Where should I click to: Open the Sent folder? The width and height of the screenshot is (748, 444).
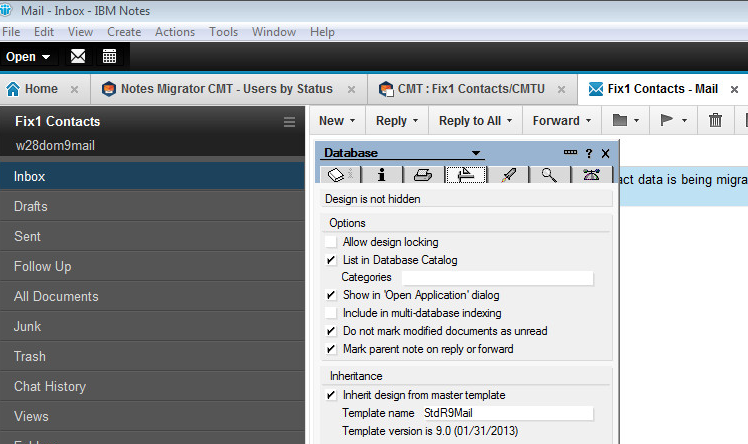click(x=152, y=237)
